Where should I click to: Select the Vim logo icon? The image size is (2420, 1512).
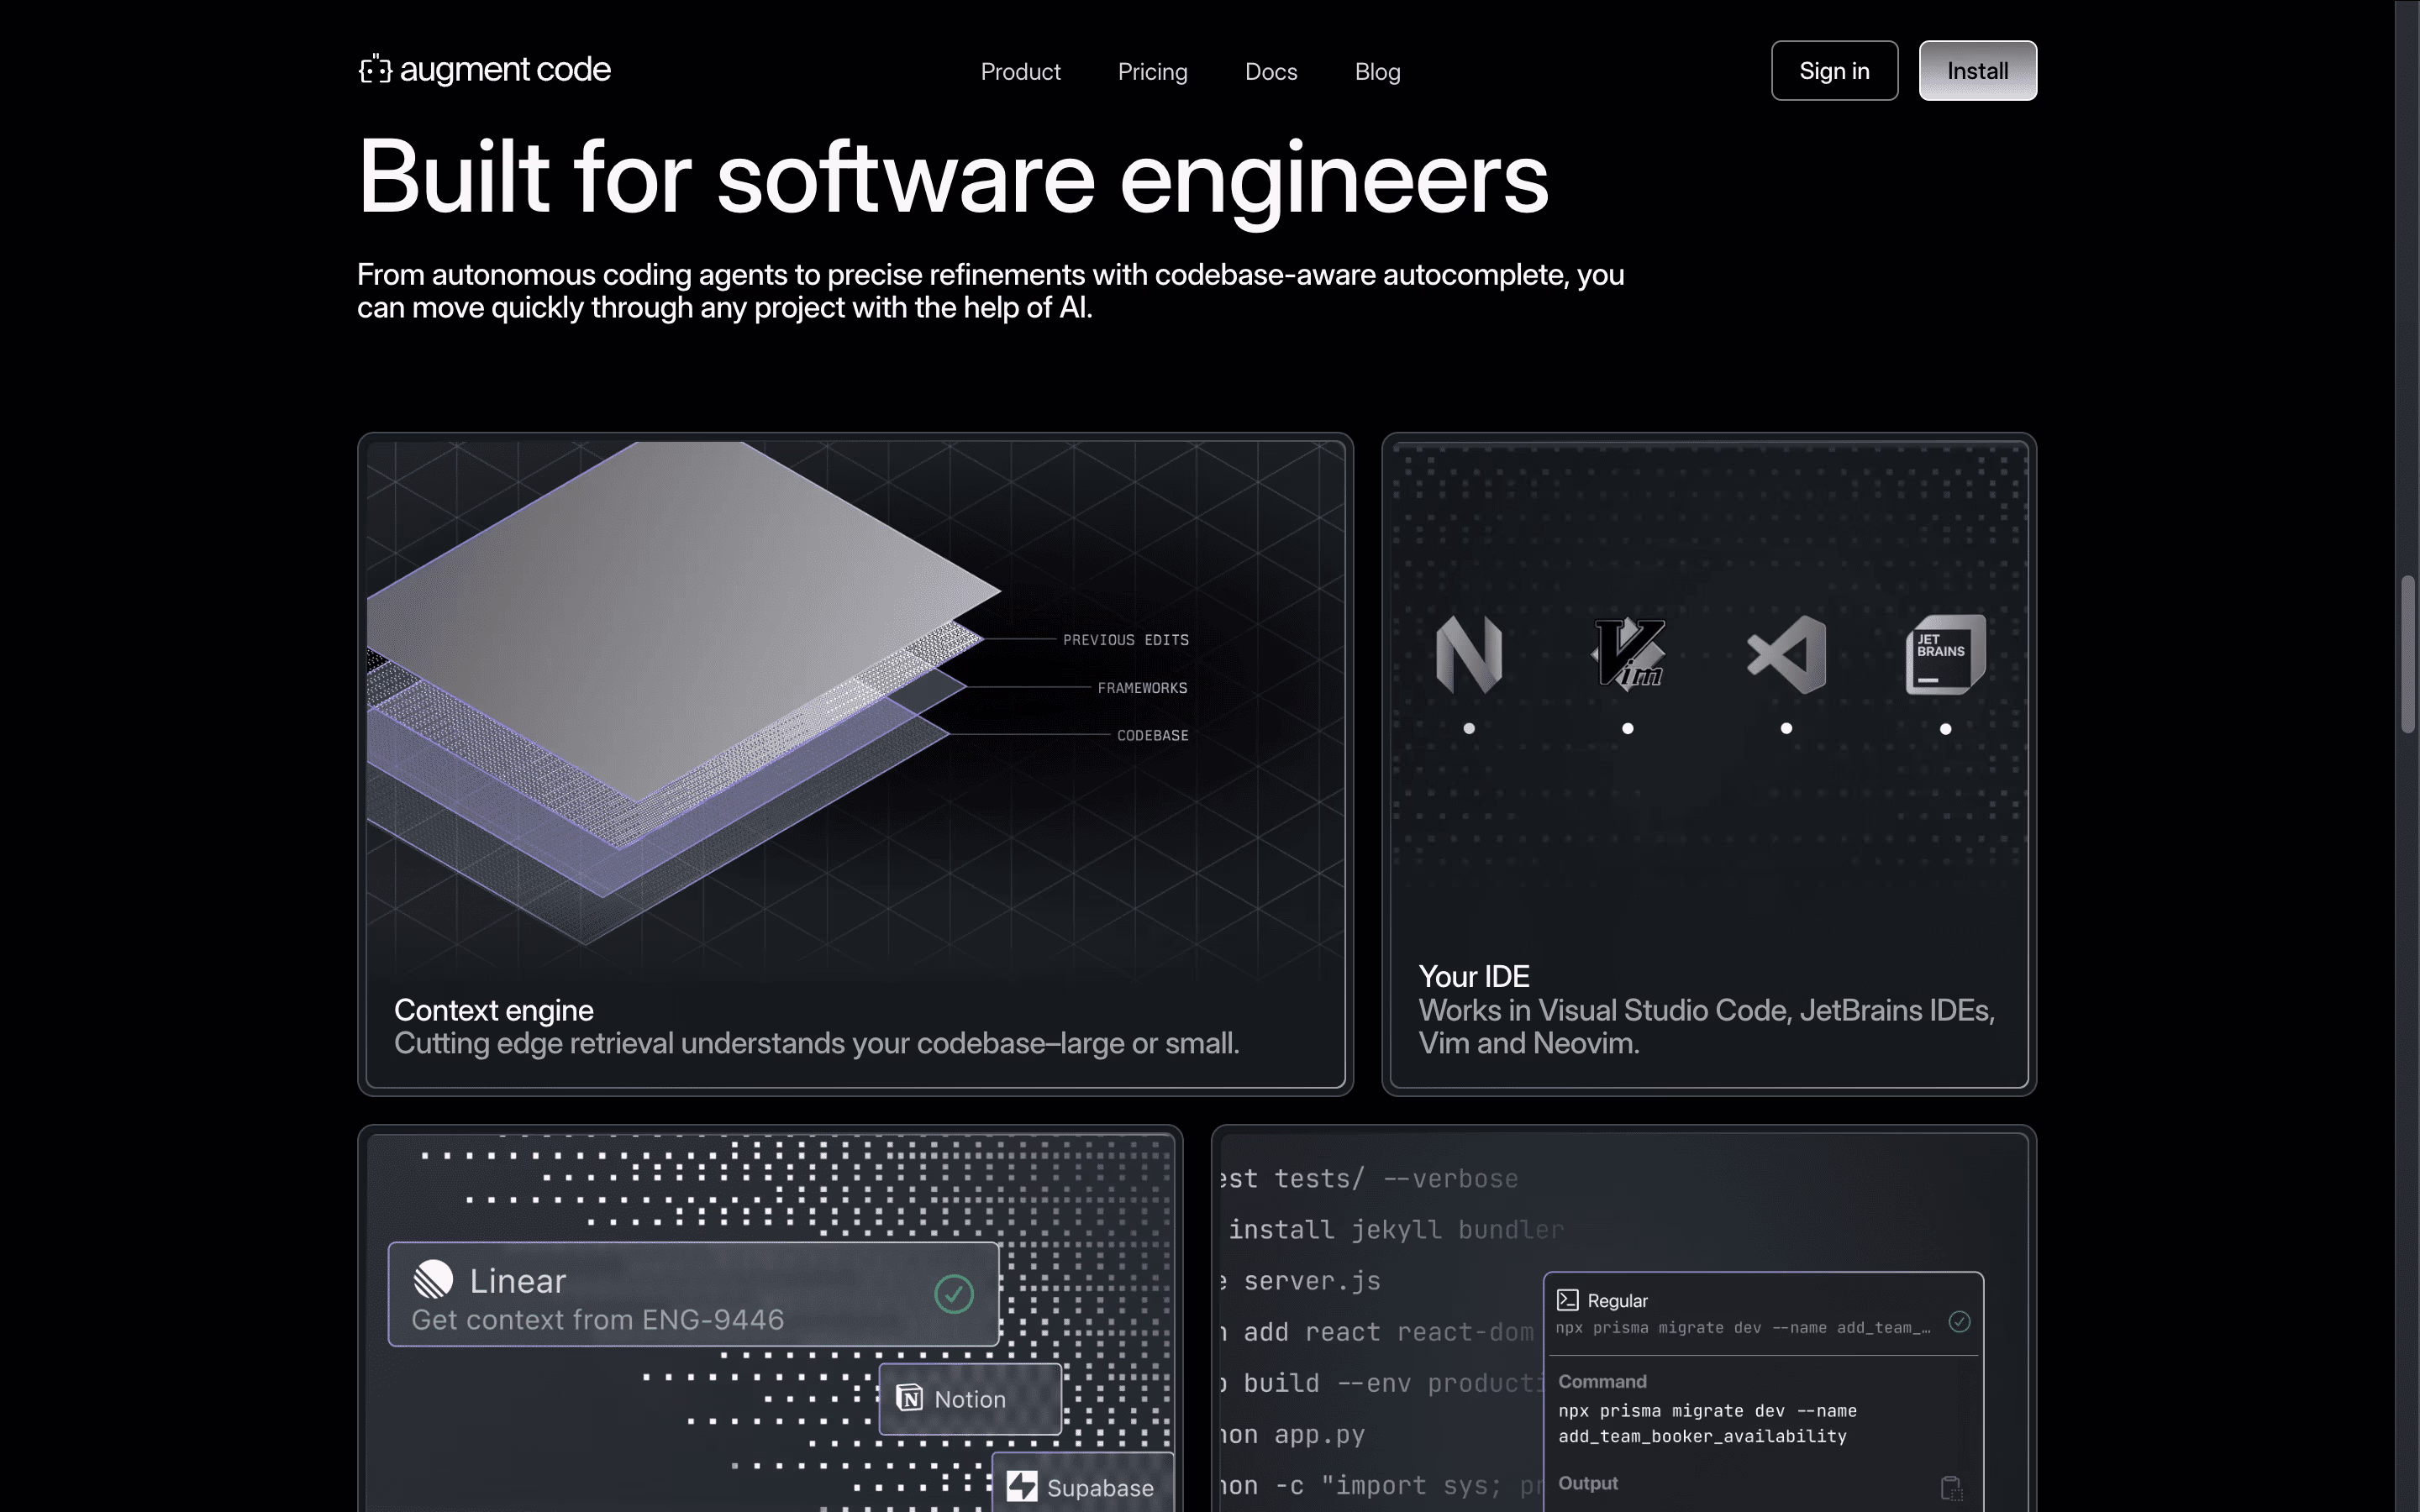click(x=1628, y=653)
